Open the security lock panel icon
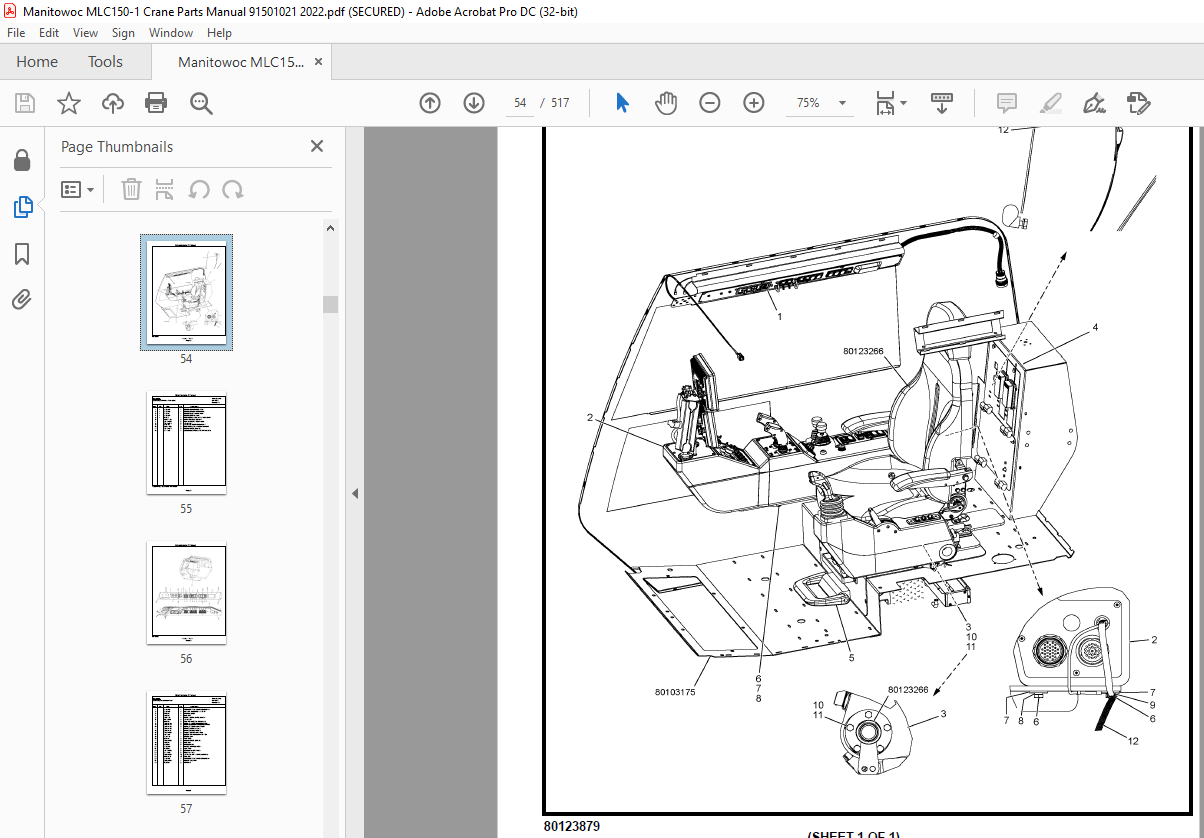Viewport: 1204px width, 838px height. (x=22, y=161)
